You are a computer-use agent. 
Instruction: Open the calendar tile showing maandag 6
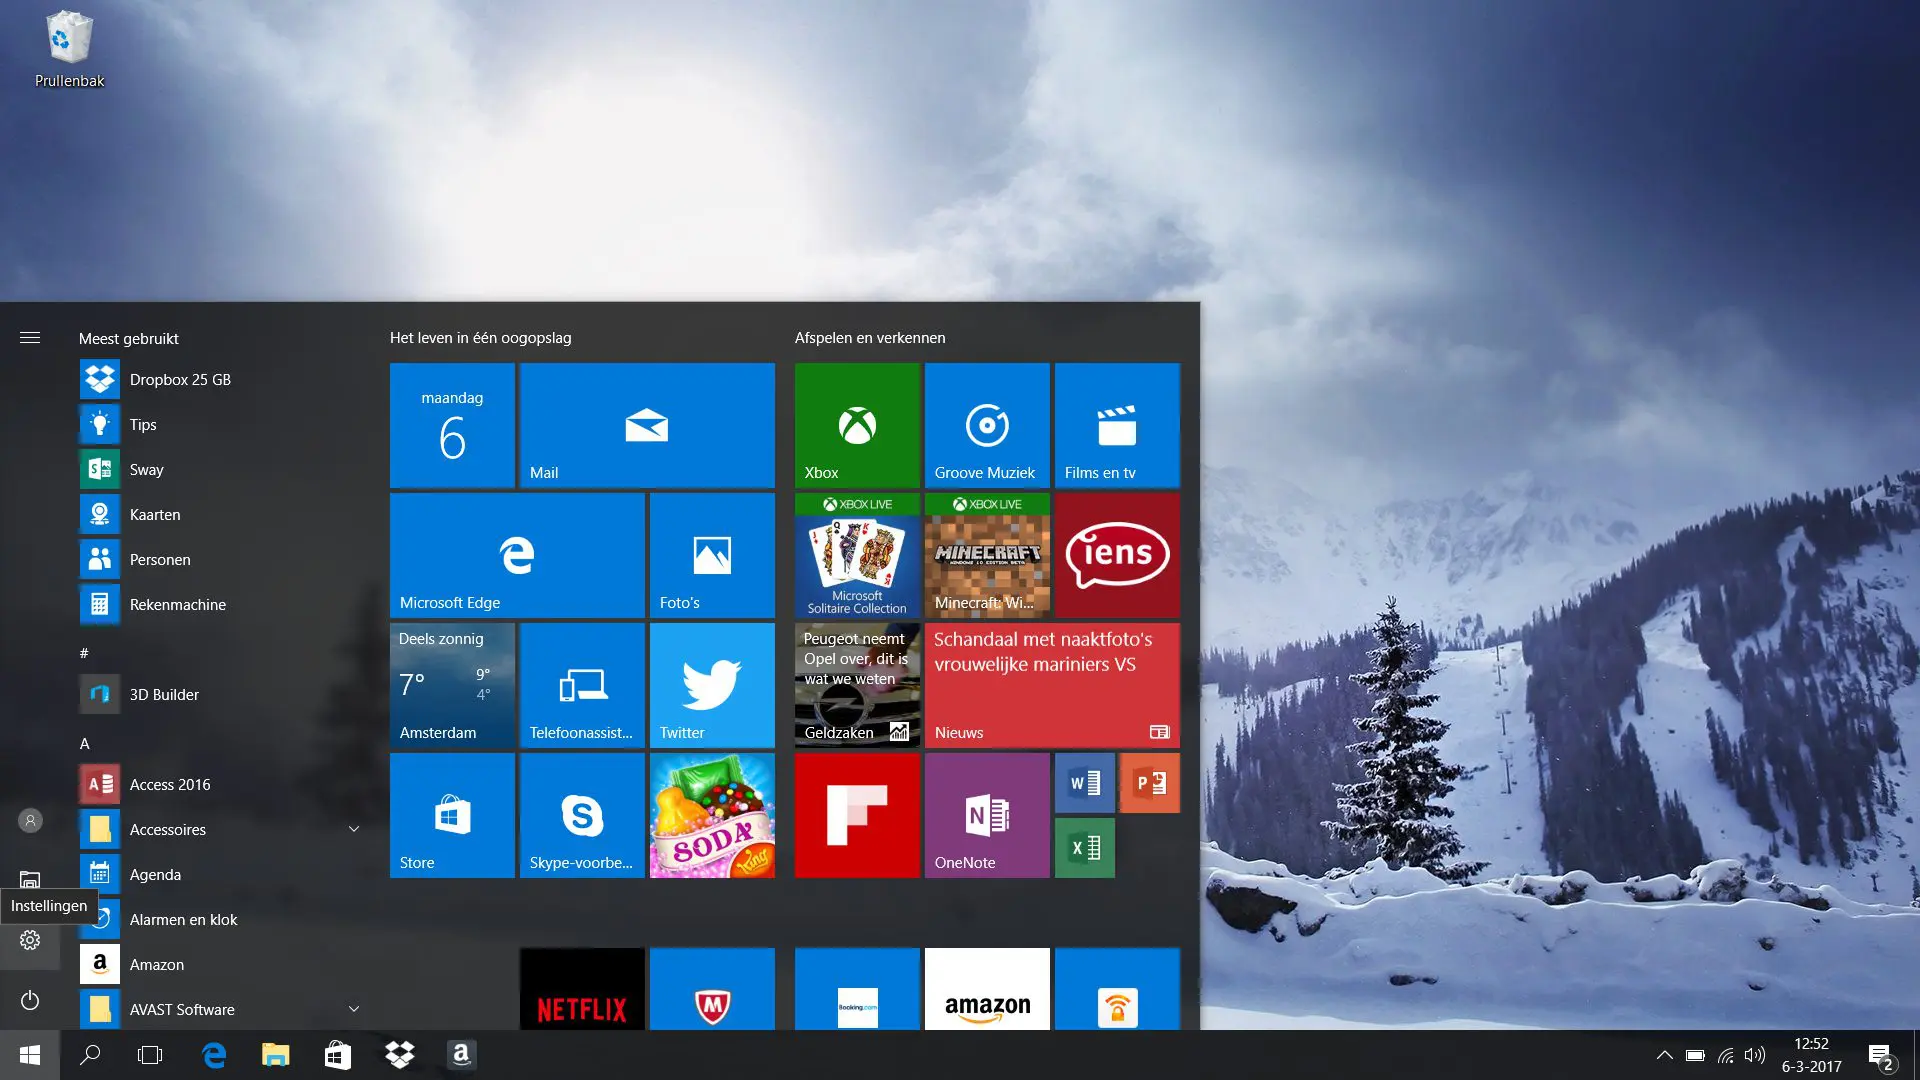pos(452,425)
